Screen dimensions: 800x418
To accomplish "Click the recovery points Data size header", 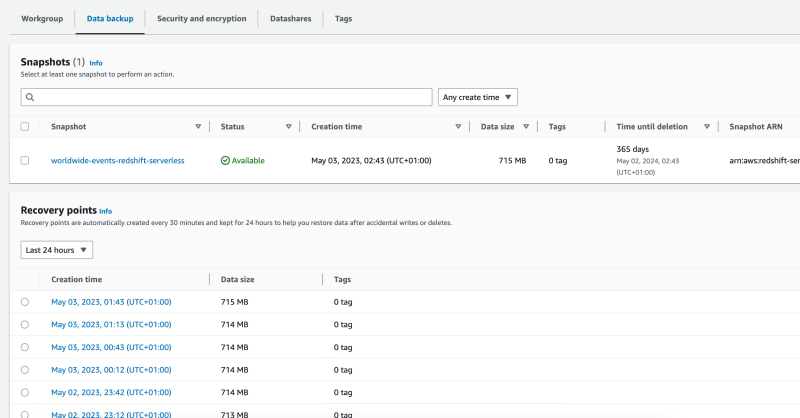I will tap(237, 279).
